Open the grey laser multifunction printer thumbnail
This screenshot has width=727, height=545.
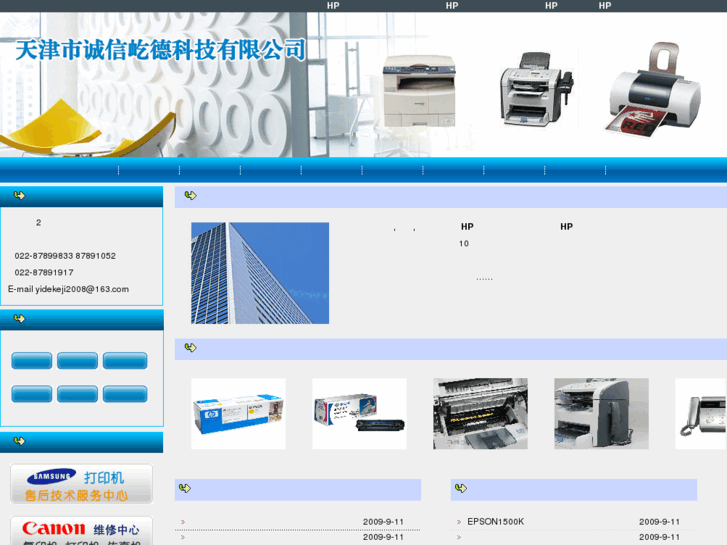(601, 414)
